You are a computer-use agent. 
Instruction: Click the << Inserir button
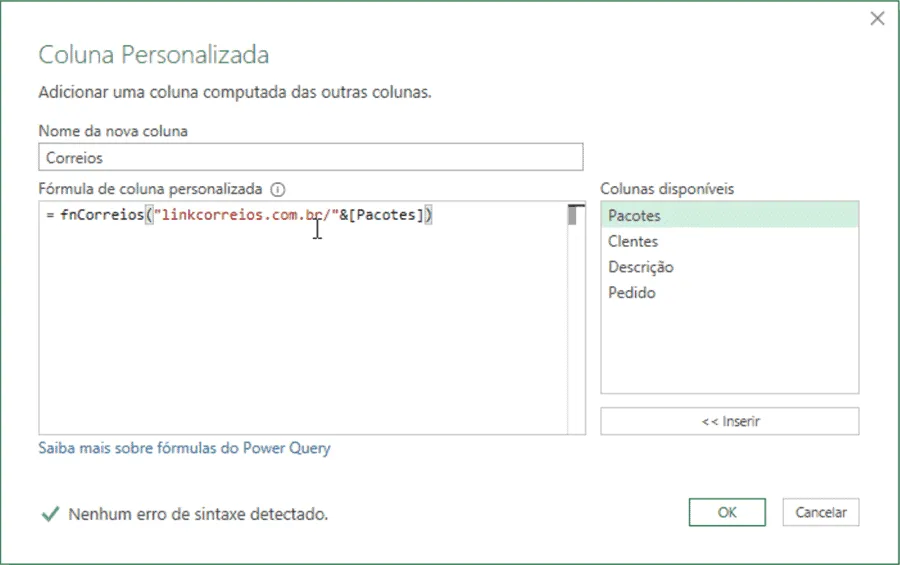[730, 421]
